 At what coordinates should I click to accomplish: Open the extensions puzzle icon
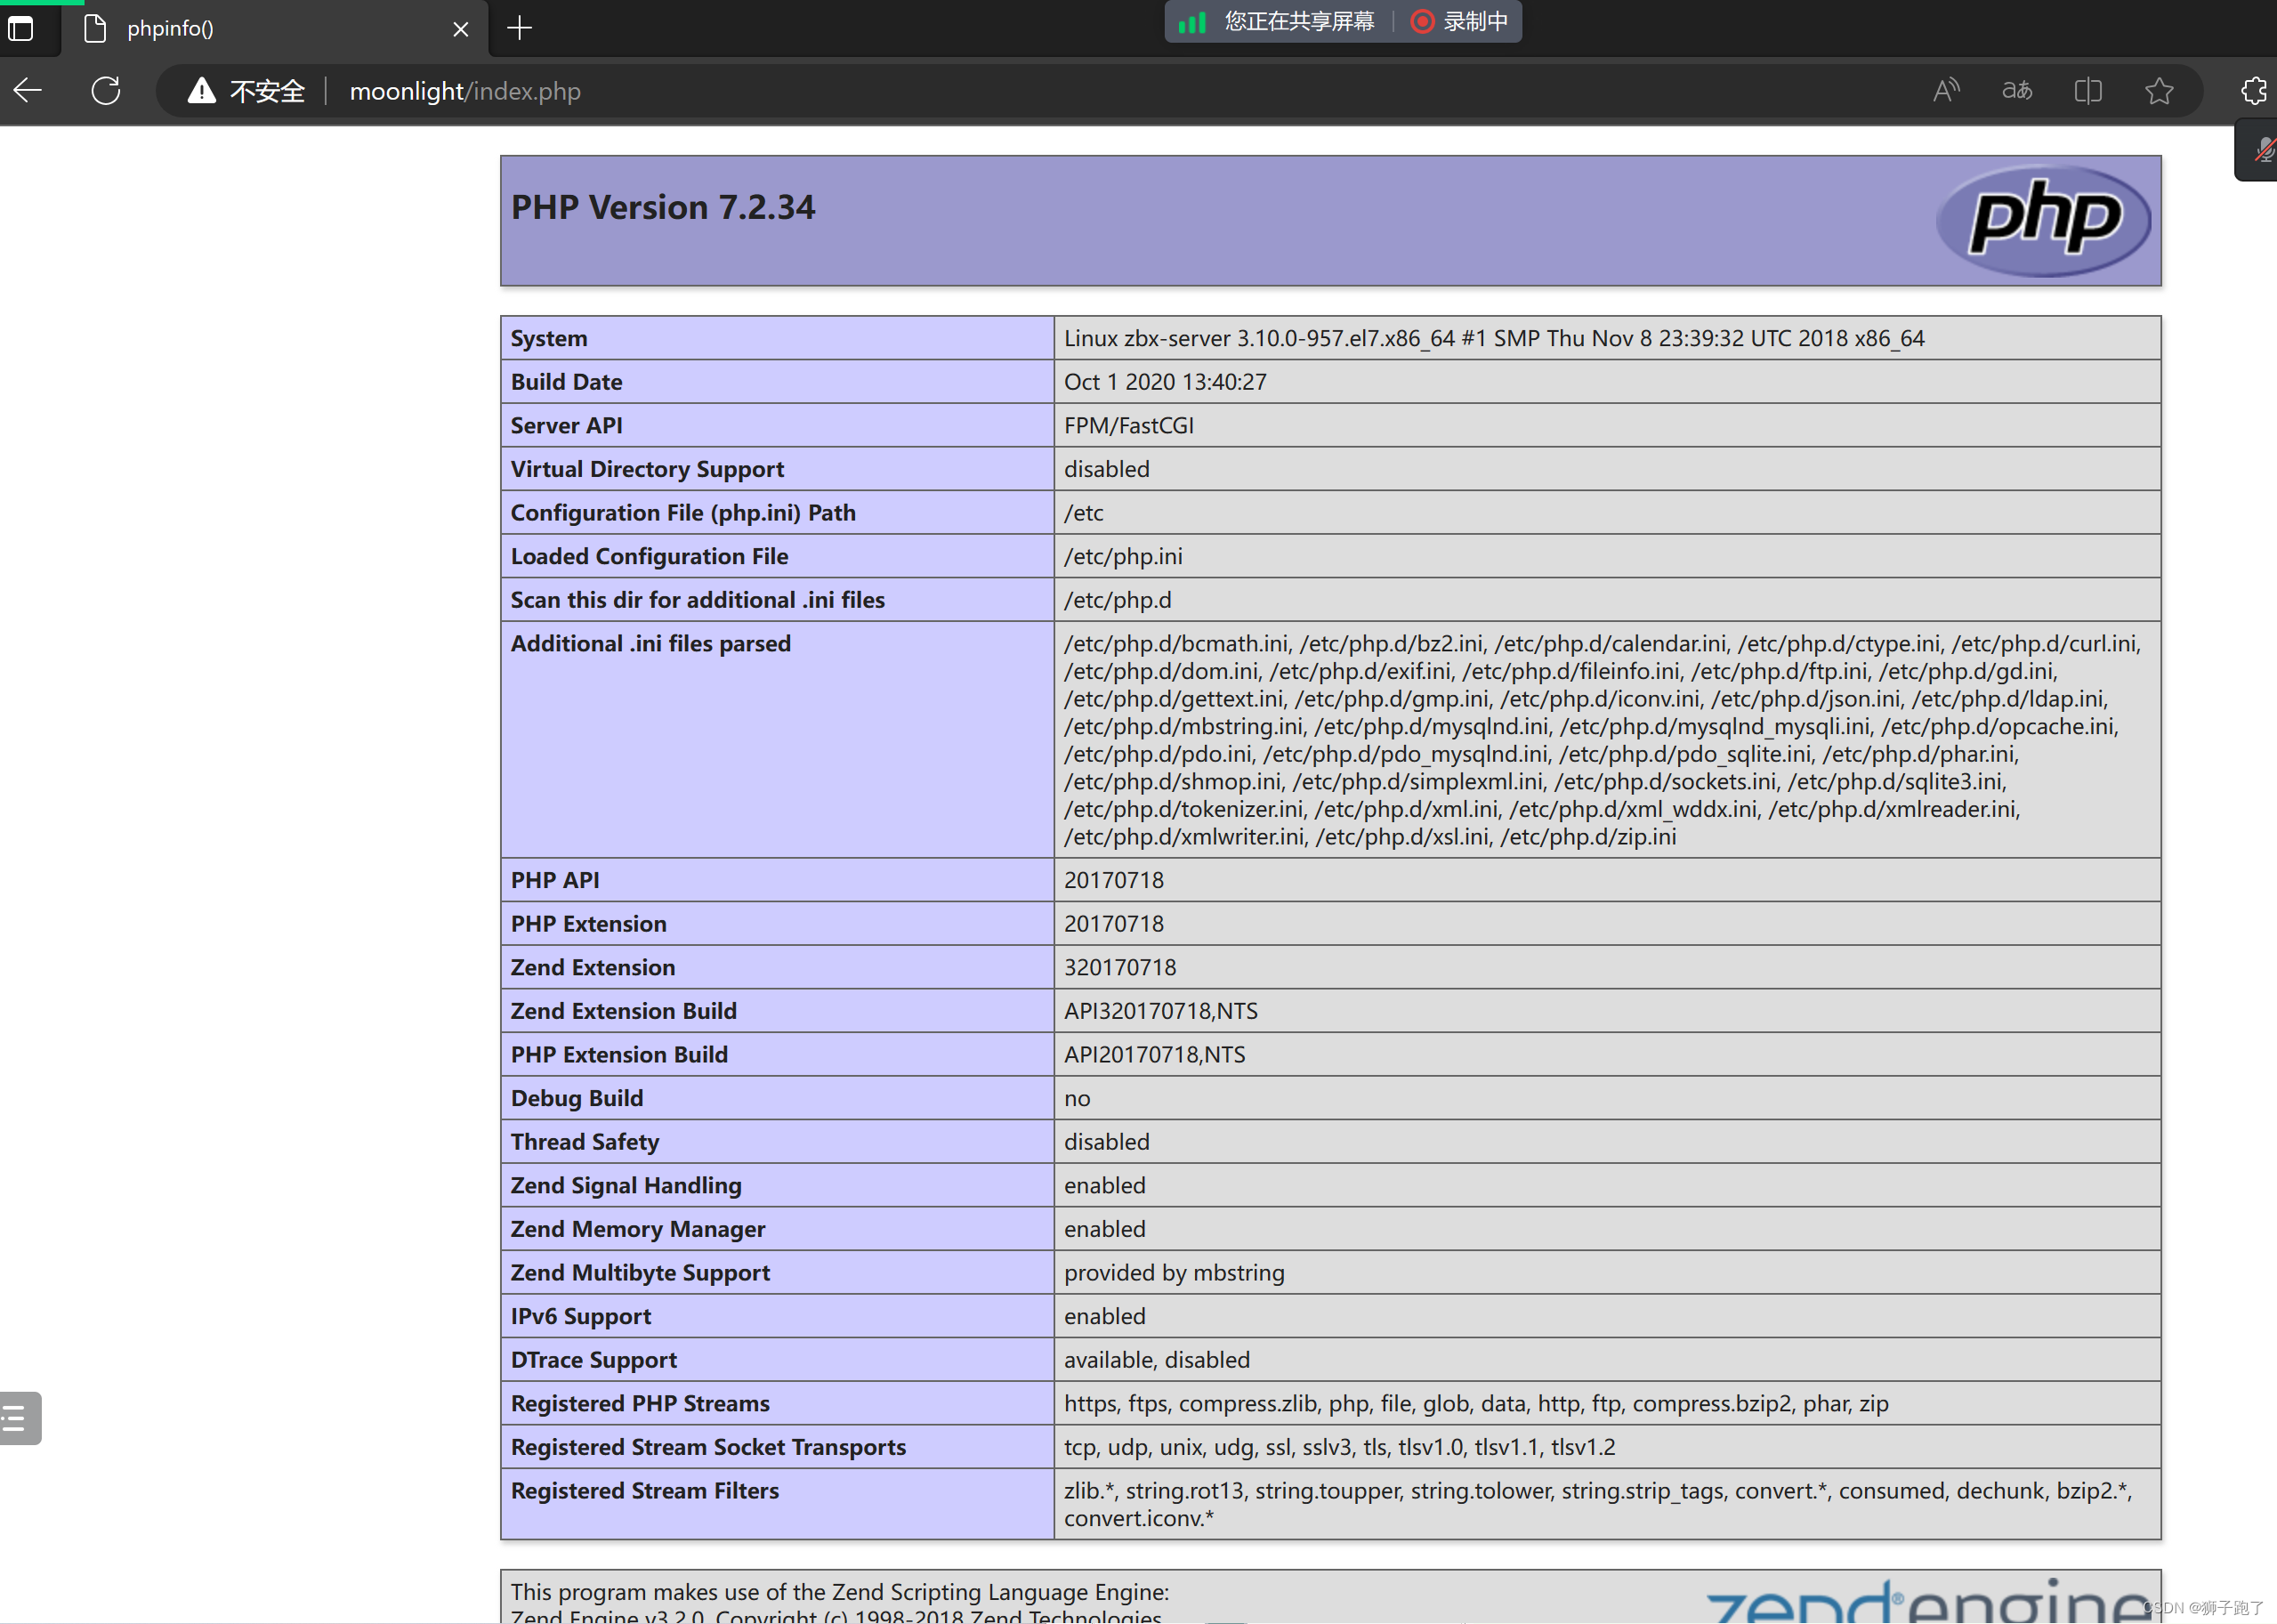tap(2255, 91)
